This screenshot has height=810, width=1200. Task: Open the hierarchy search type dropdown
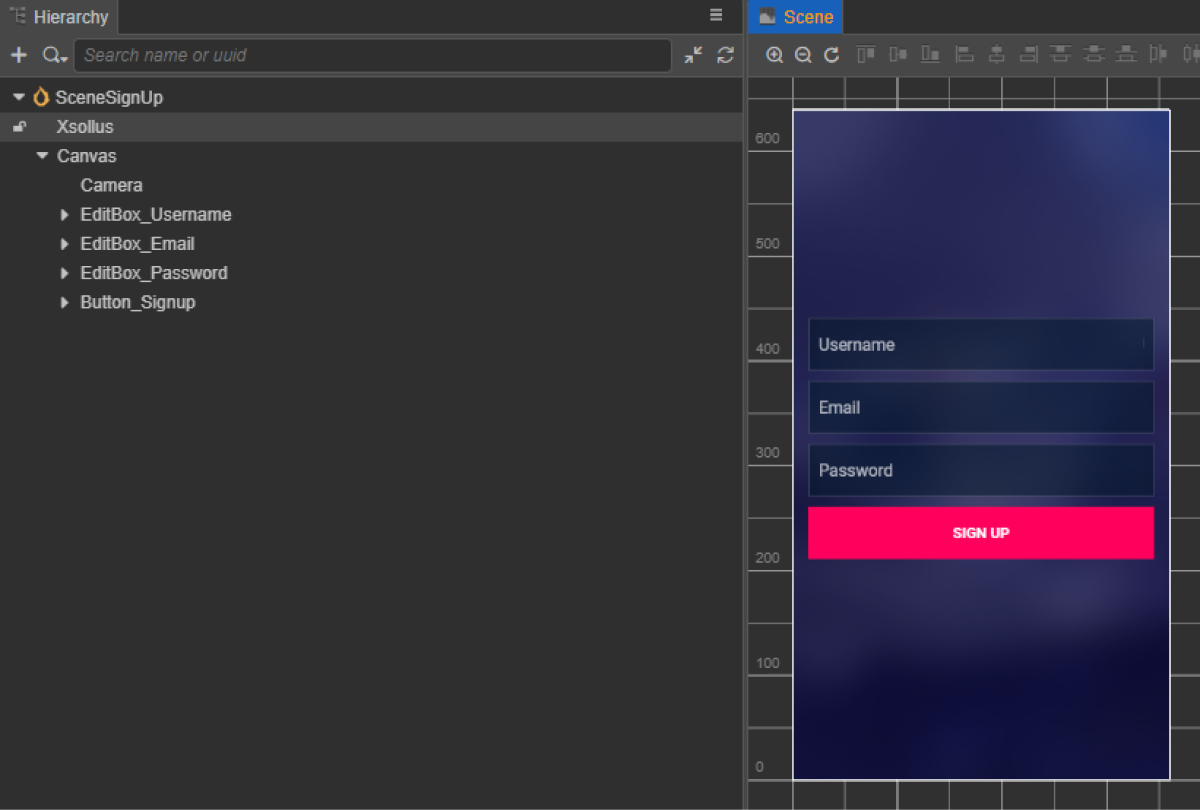coord(55,56)
